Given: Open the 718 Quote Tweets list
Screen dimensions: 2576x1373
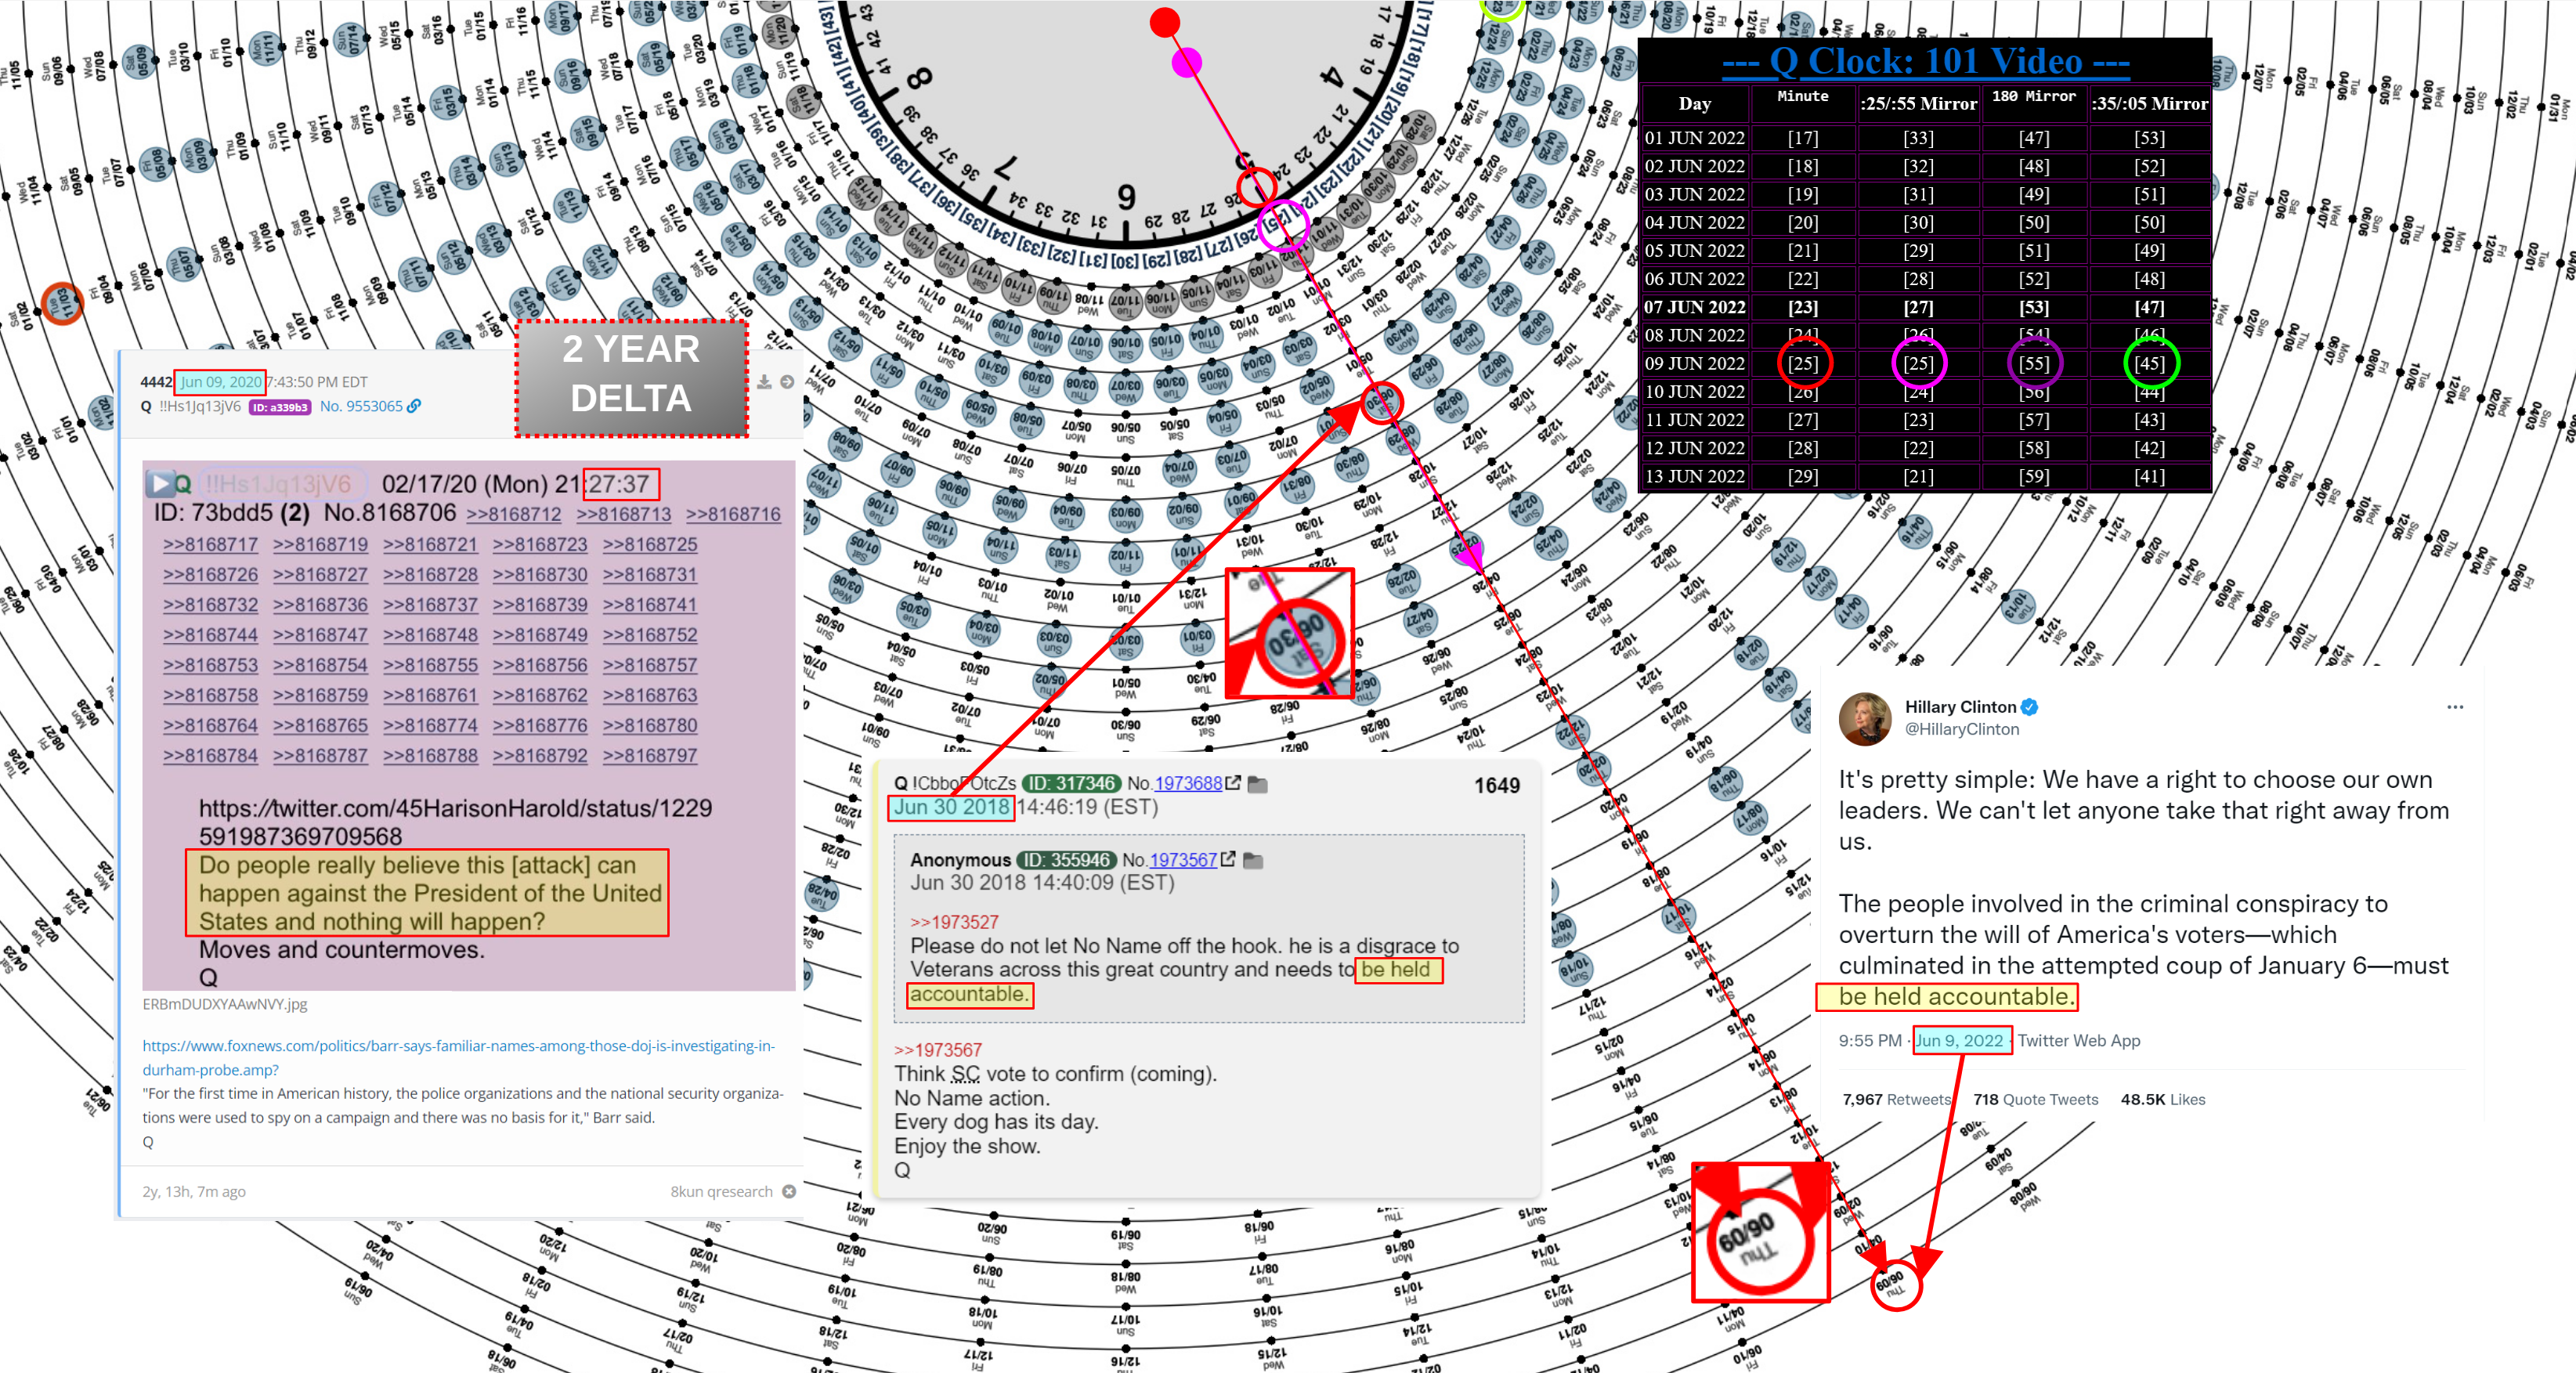Looking at the screenshot, I should tap(2036, 1099).
